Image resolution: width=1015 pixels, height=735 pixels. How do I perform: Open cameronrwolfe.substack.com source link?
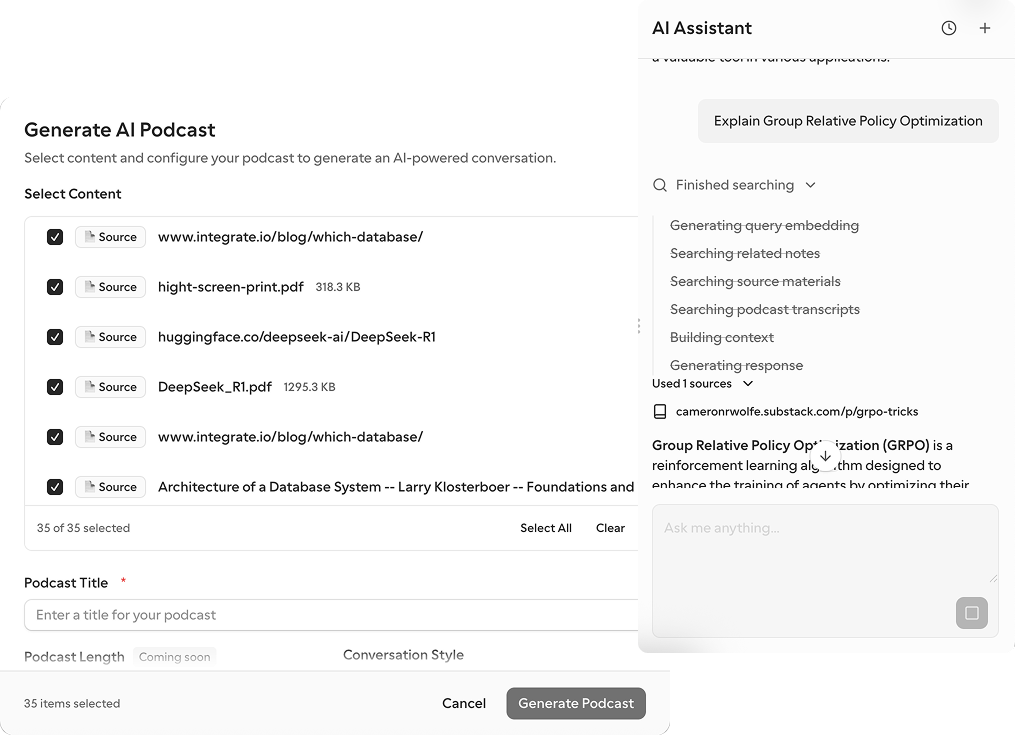point(797,411)
